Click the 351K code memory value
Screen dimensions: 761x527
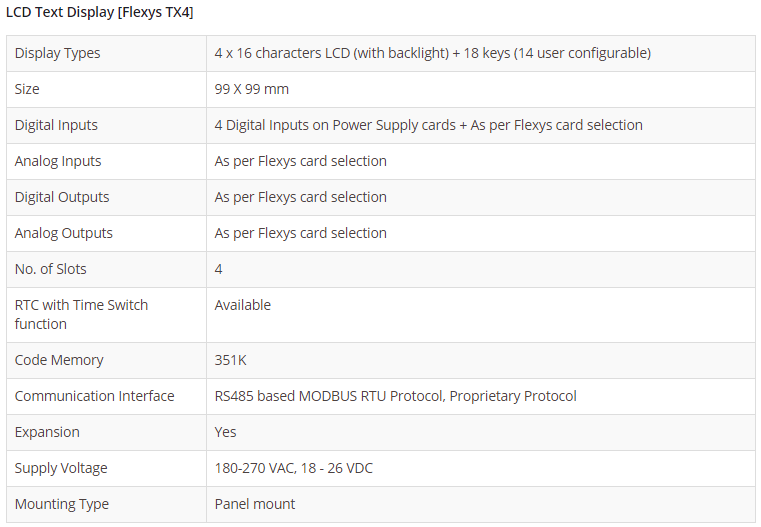(230, 360)
